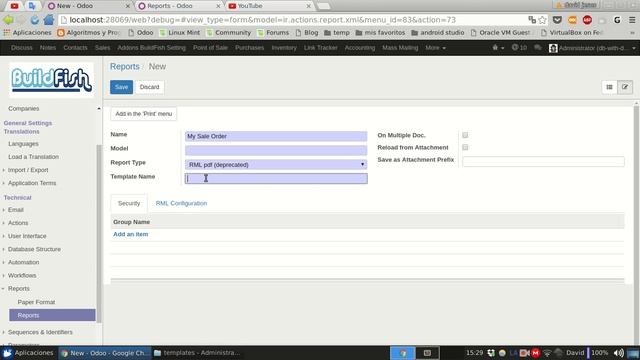Open the Discuss menu
Screen dimensions: 640x360
22,48
